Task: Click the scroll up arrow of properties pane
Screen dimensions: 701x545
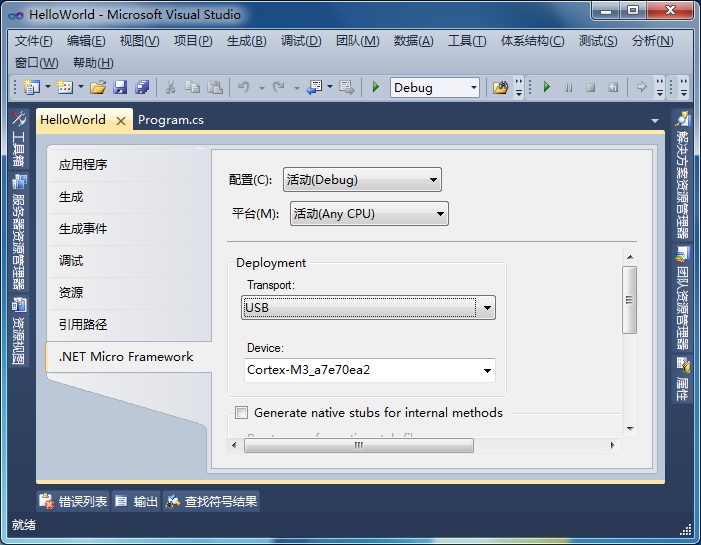Action: click(630, 257)
